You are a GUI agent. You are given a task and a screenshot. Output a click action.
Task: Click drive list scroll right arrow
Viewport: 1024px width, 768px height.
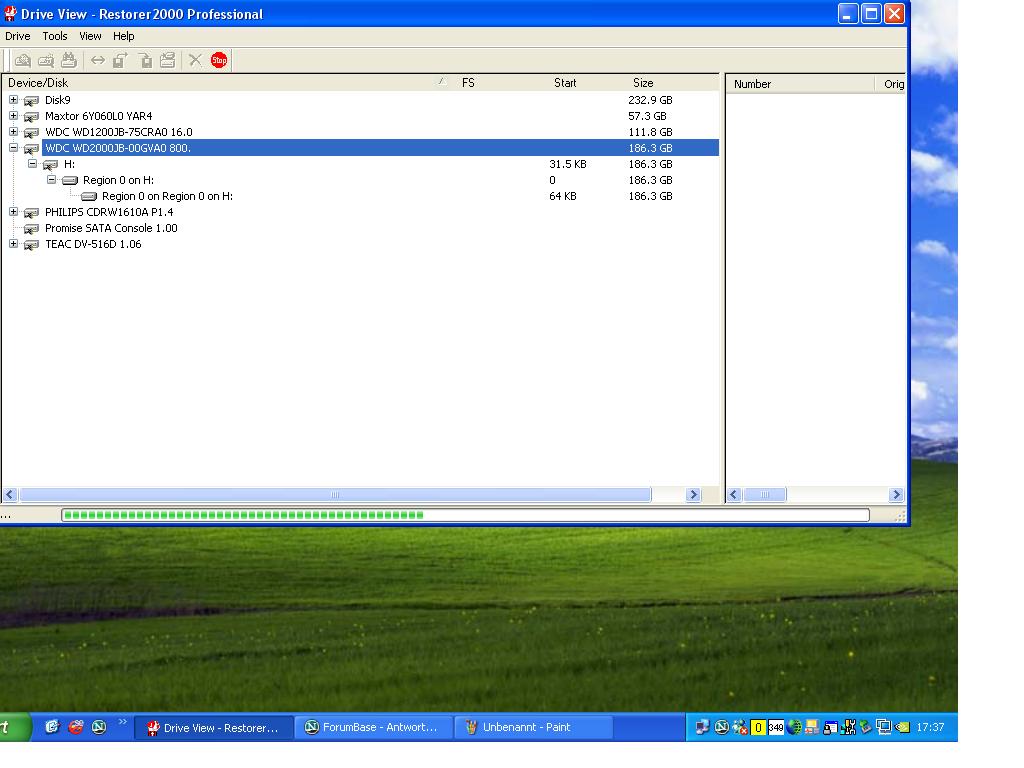(694, 495)
